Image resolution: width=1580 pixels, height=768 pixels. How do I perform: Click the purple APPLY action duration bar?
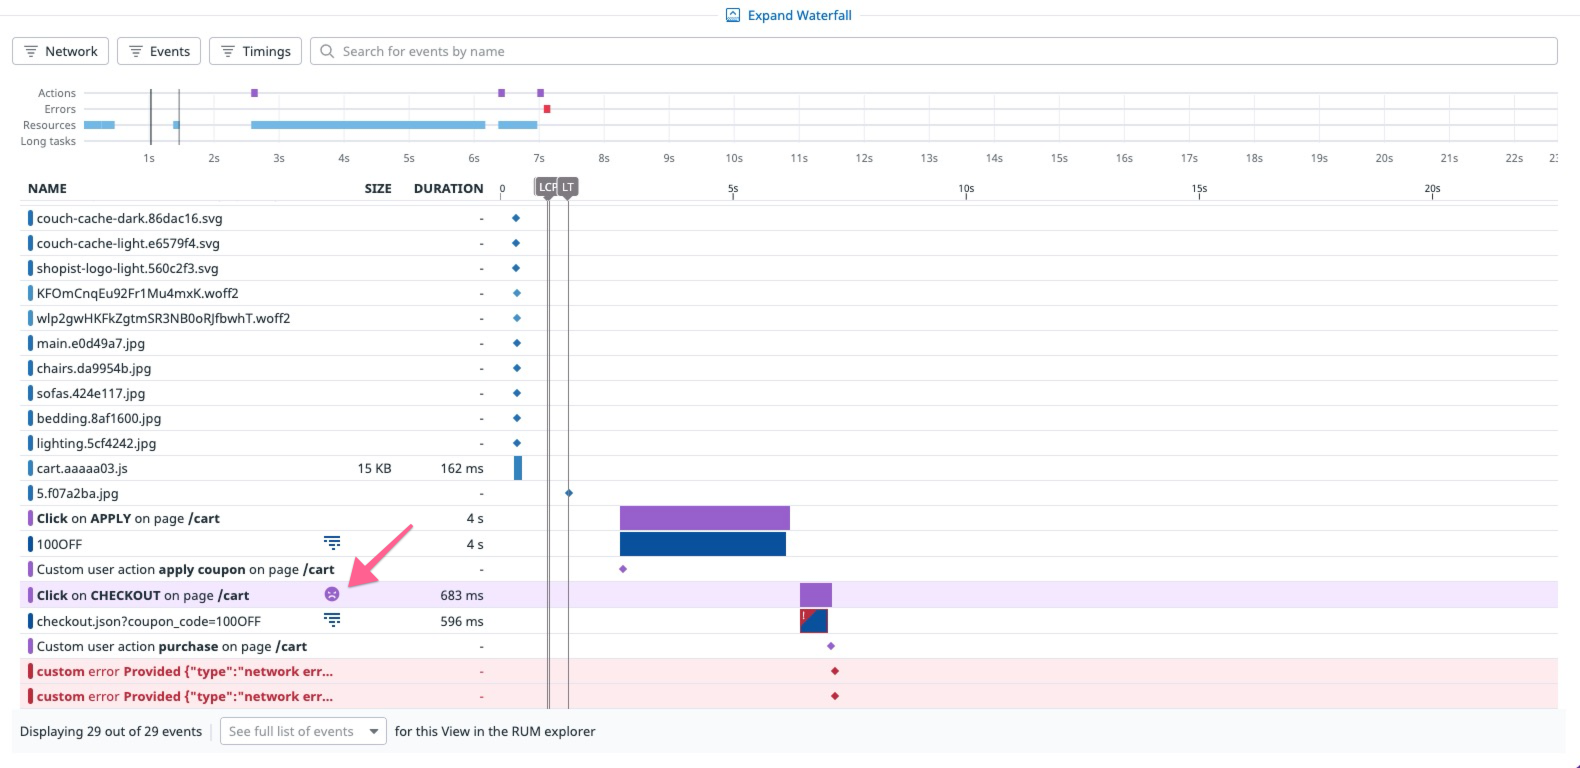point(705,518)
